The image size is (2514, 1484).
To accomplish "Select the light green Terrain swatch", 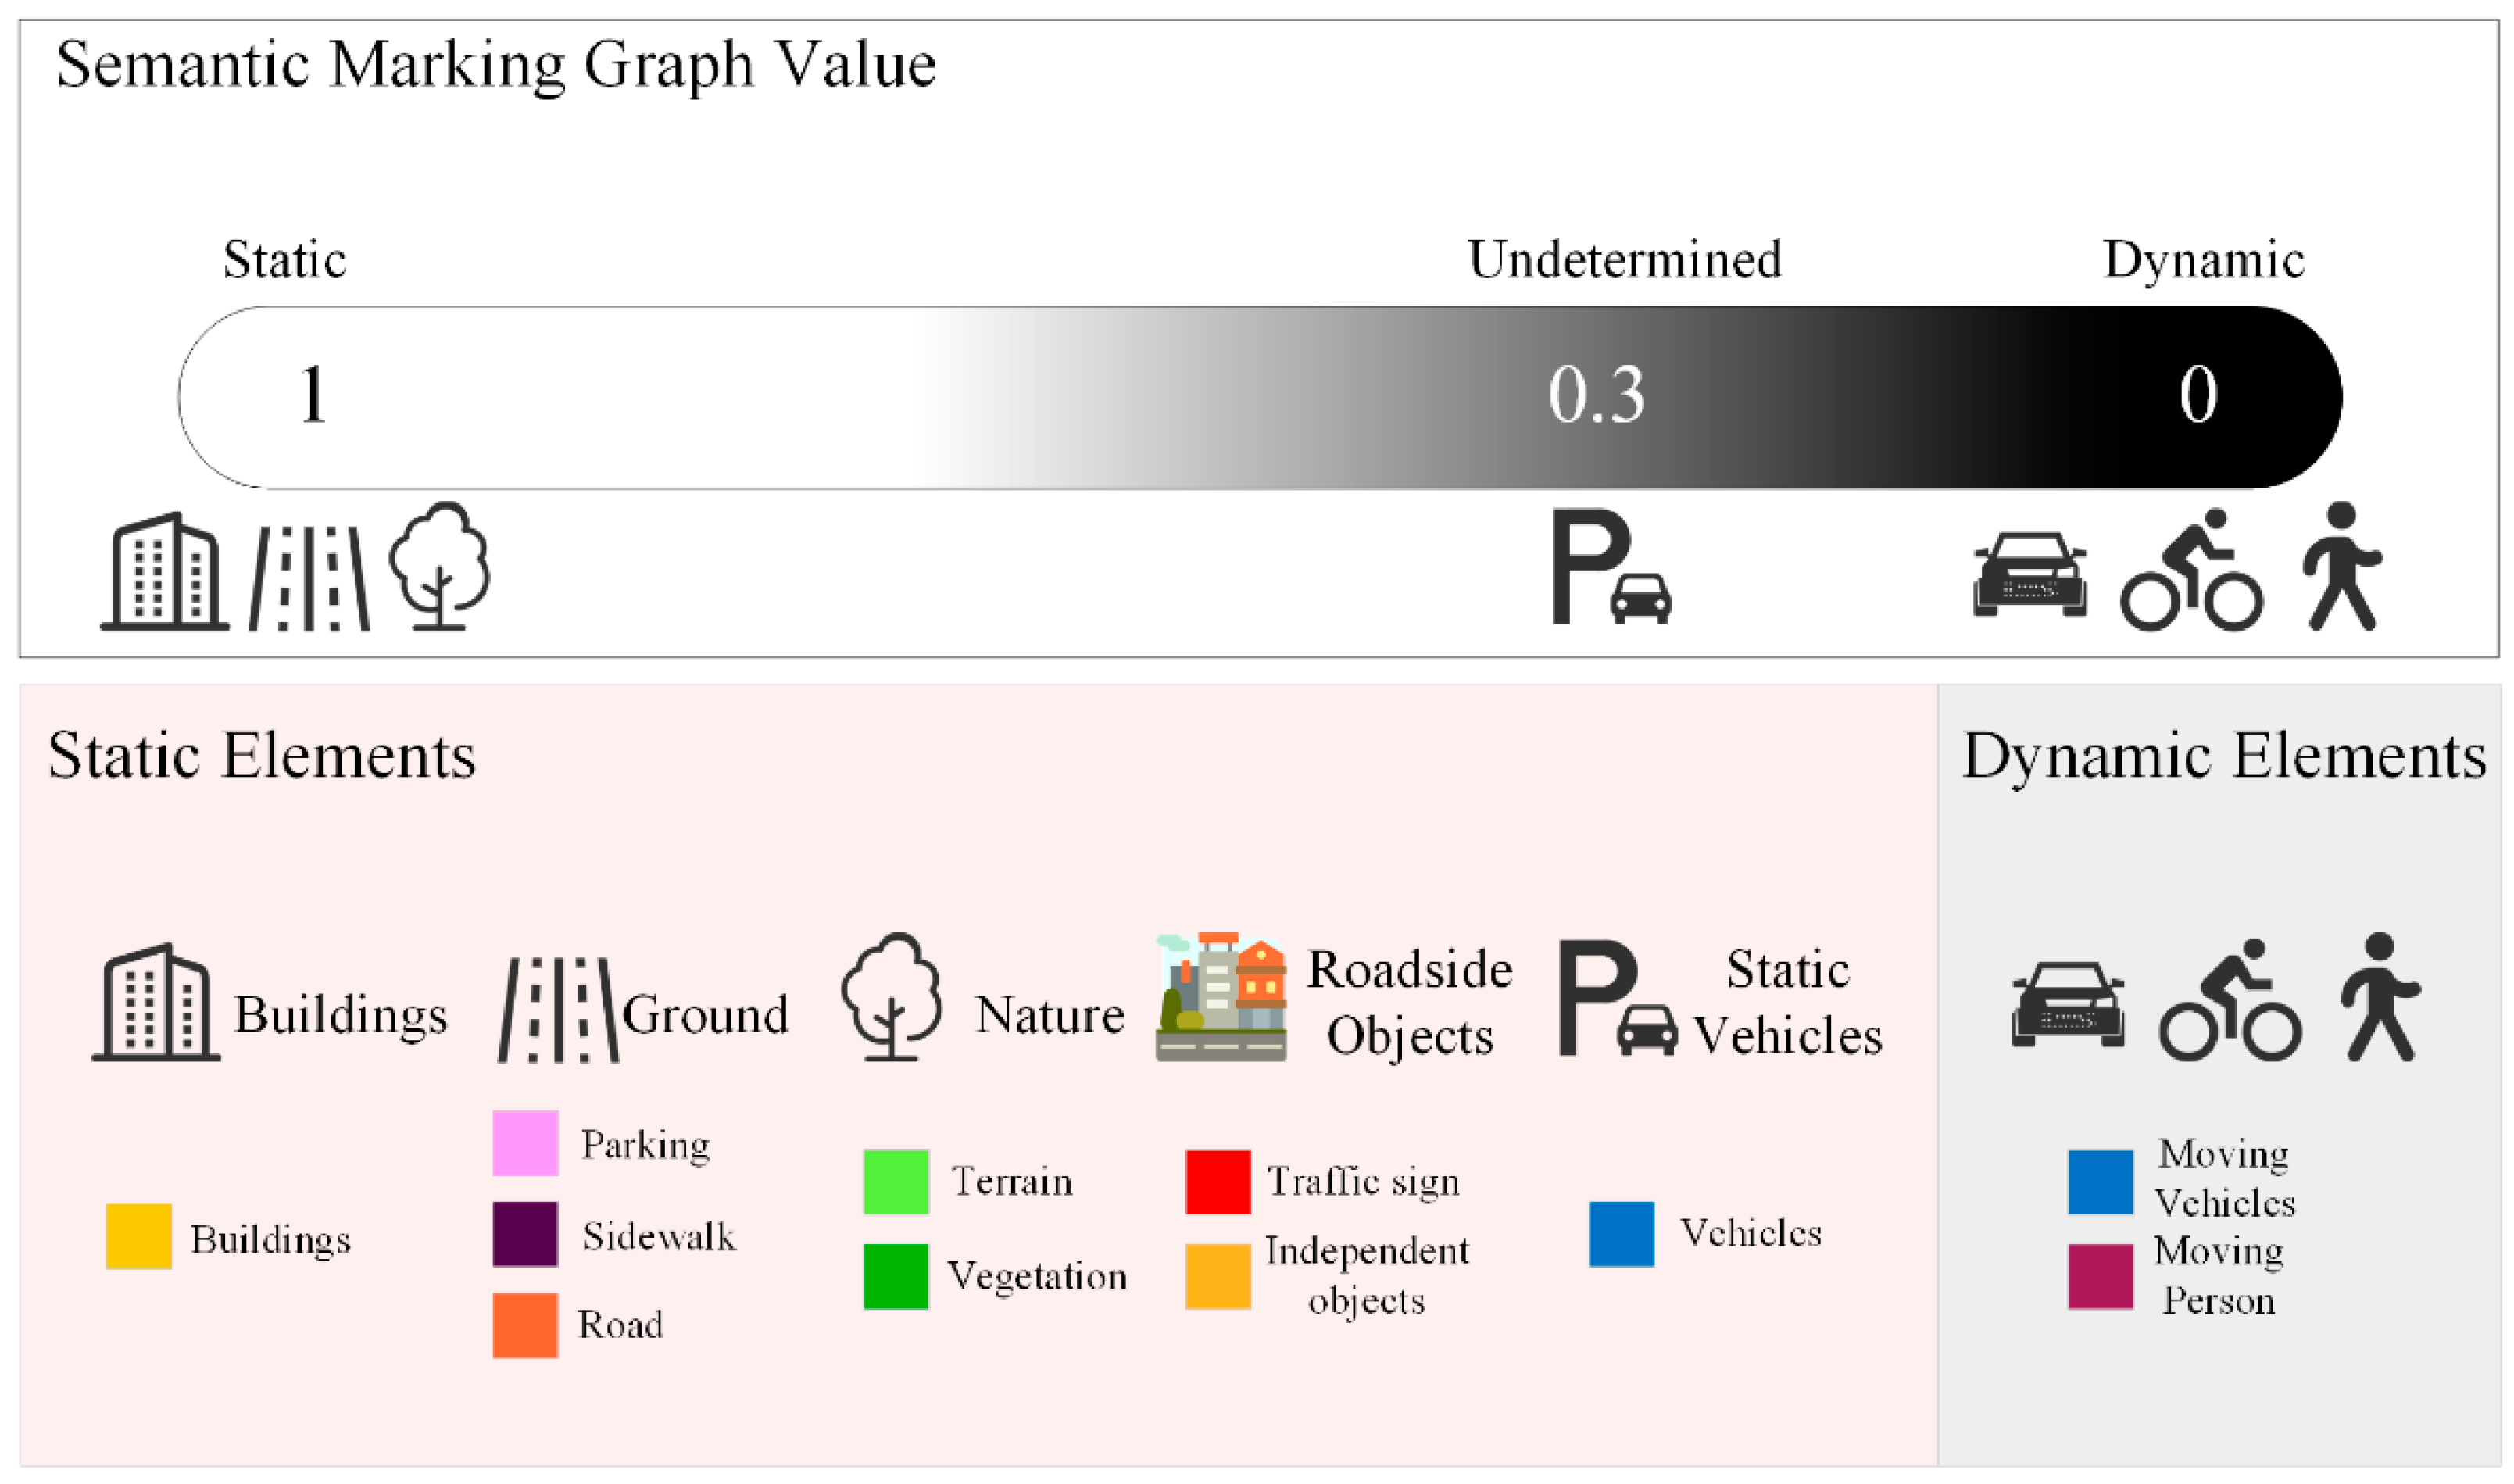I will pyautogui.click(x=896, y=1182).
